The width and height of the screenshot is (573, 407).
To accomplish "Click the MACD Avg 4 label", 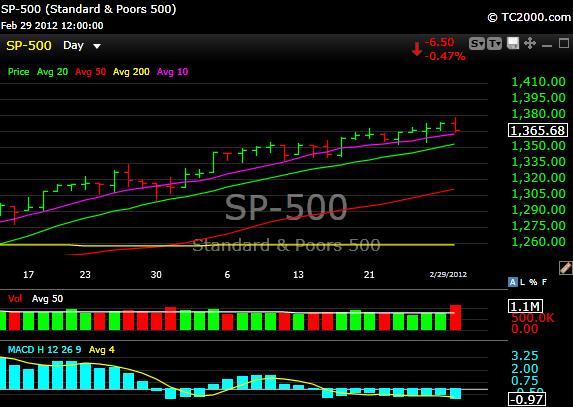I will click(x=102, y=350).
